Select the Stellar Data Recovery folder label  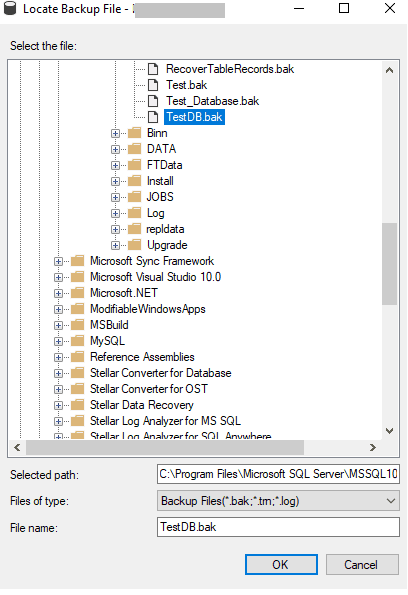[142, 405]
